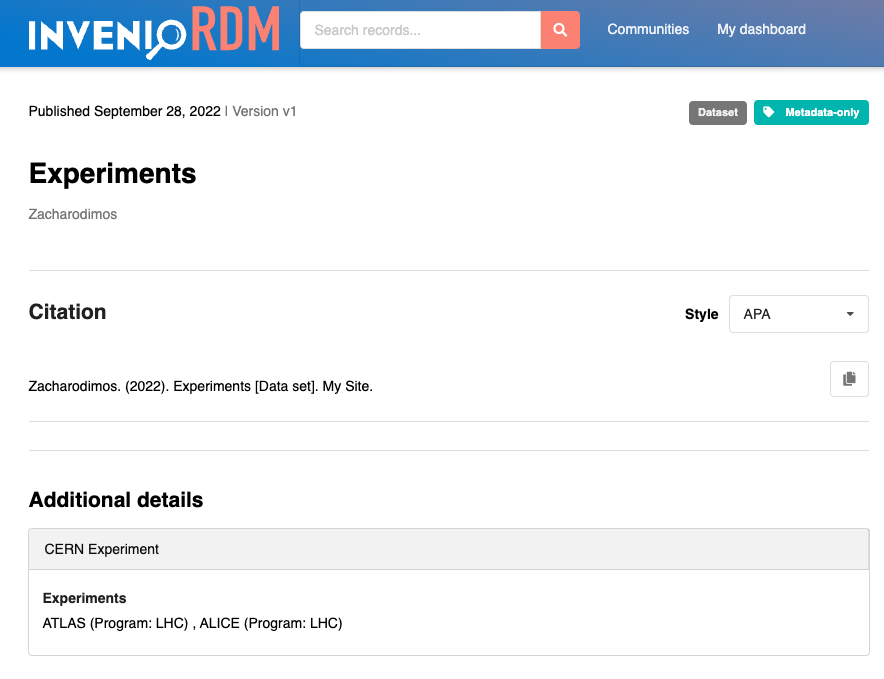Open the Communities page
This screenshot has width=884, height=679.
648,29
